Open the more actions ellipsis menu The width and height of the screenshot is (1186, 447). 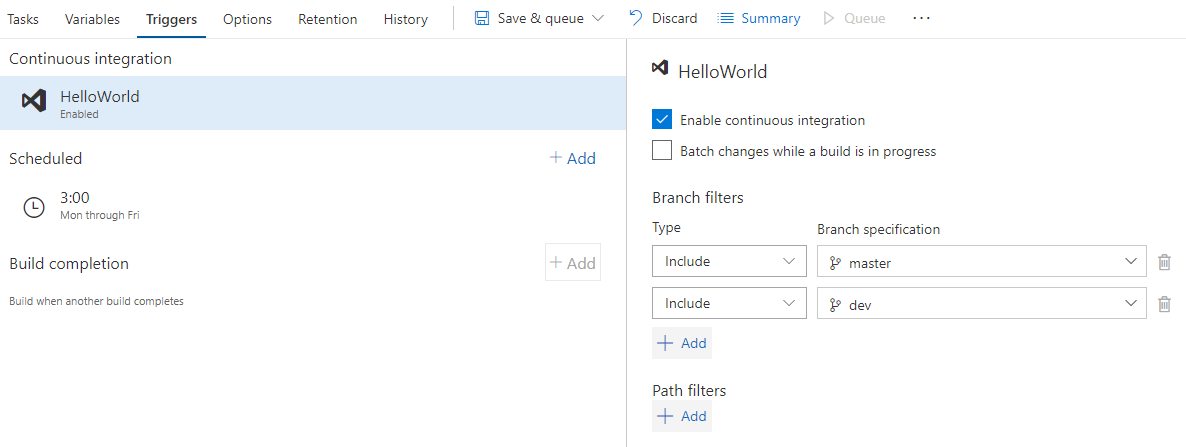[921, 19]
